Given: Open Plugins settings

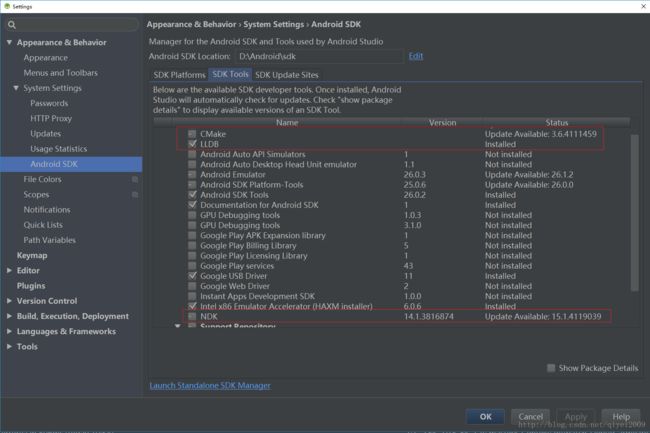Looking at the screenshot, I should tap(31, 286).
